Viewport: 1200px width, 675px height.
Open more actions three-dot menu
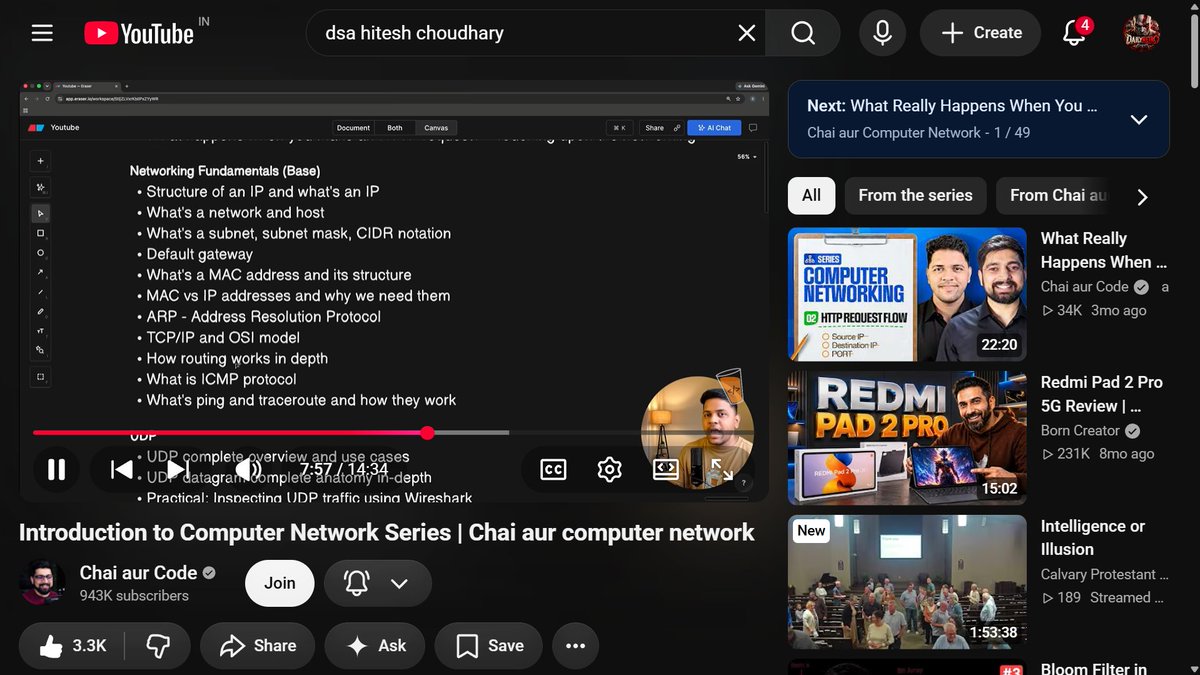point(575,646)
